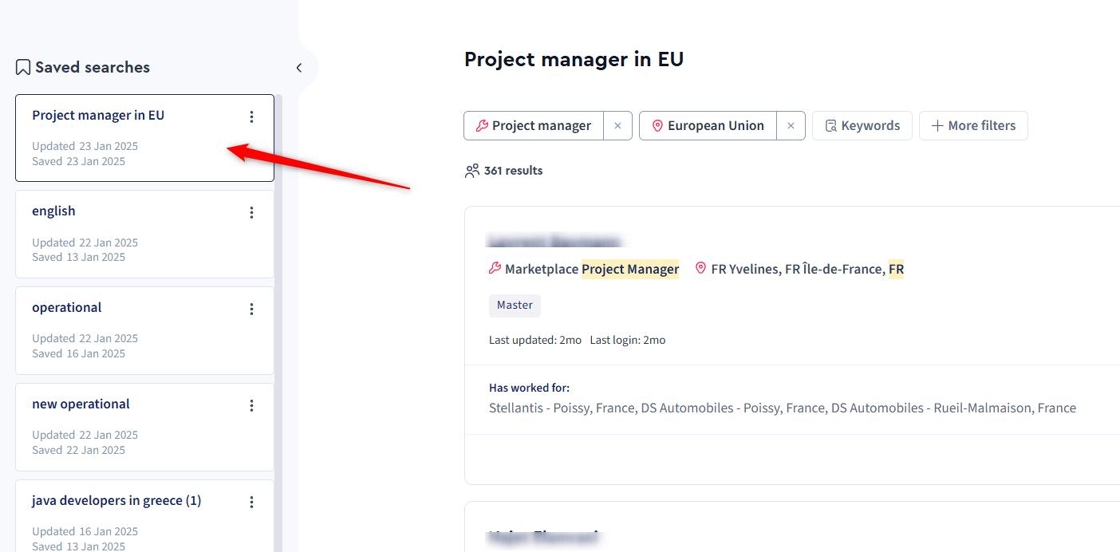Screen dimensions: 1120x552
Task: Click the saved searches list scrollbar
Action: click(279, 300)
